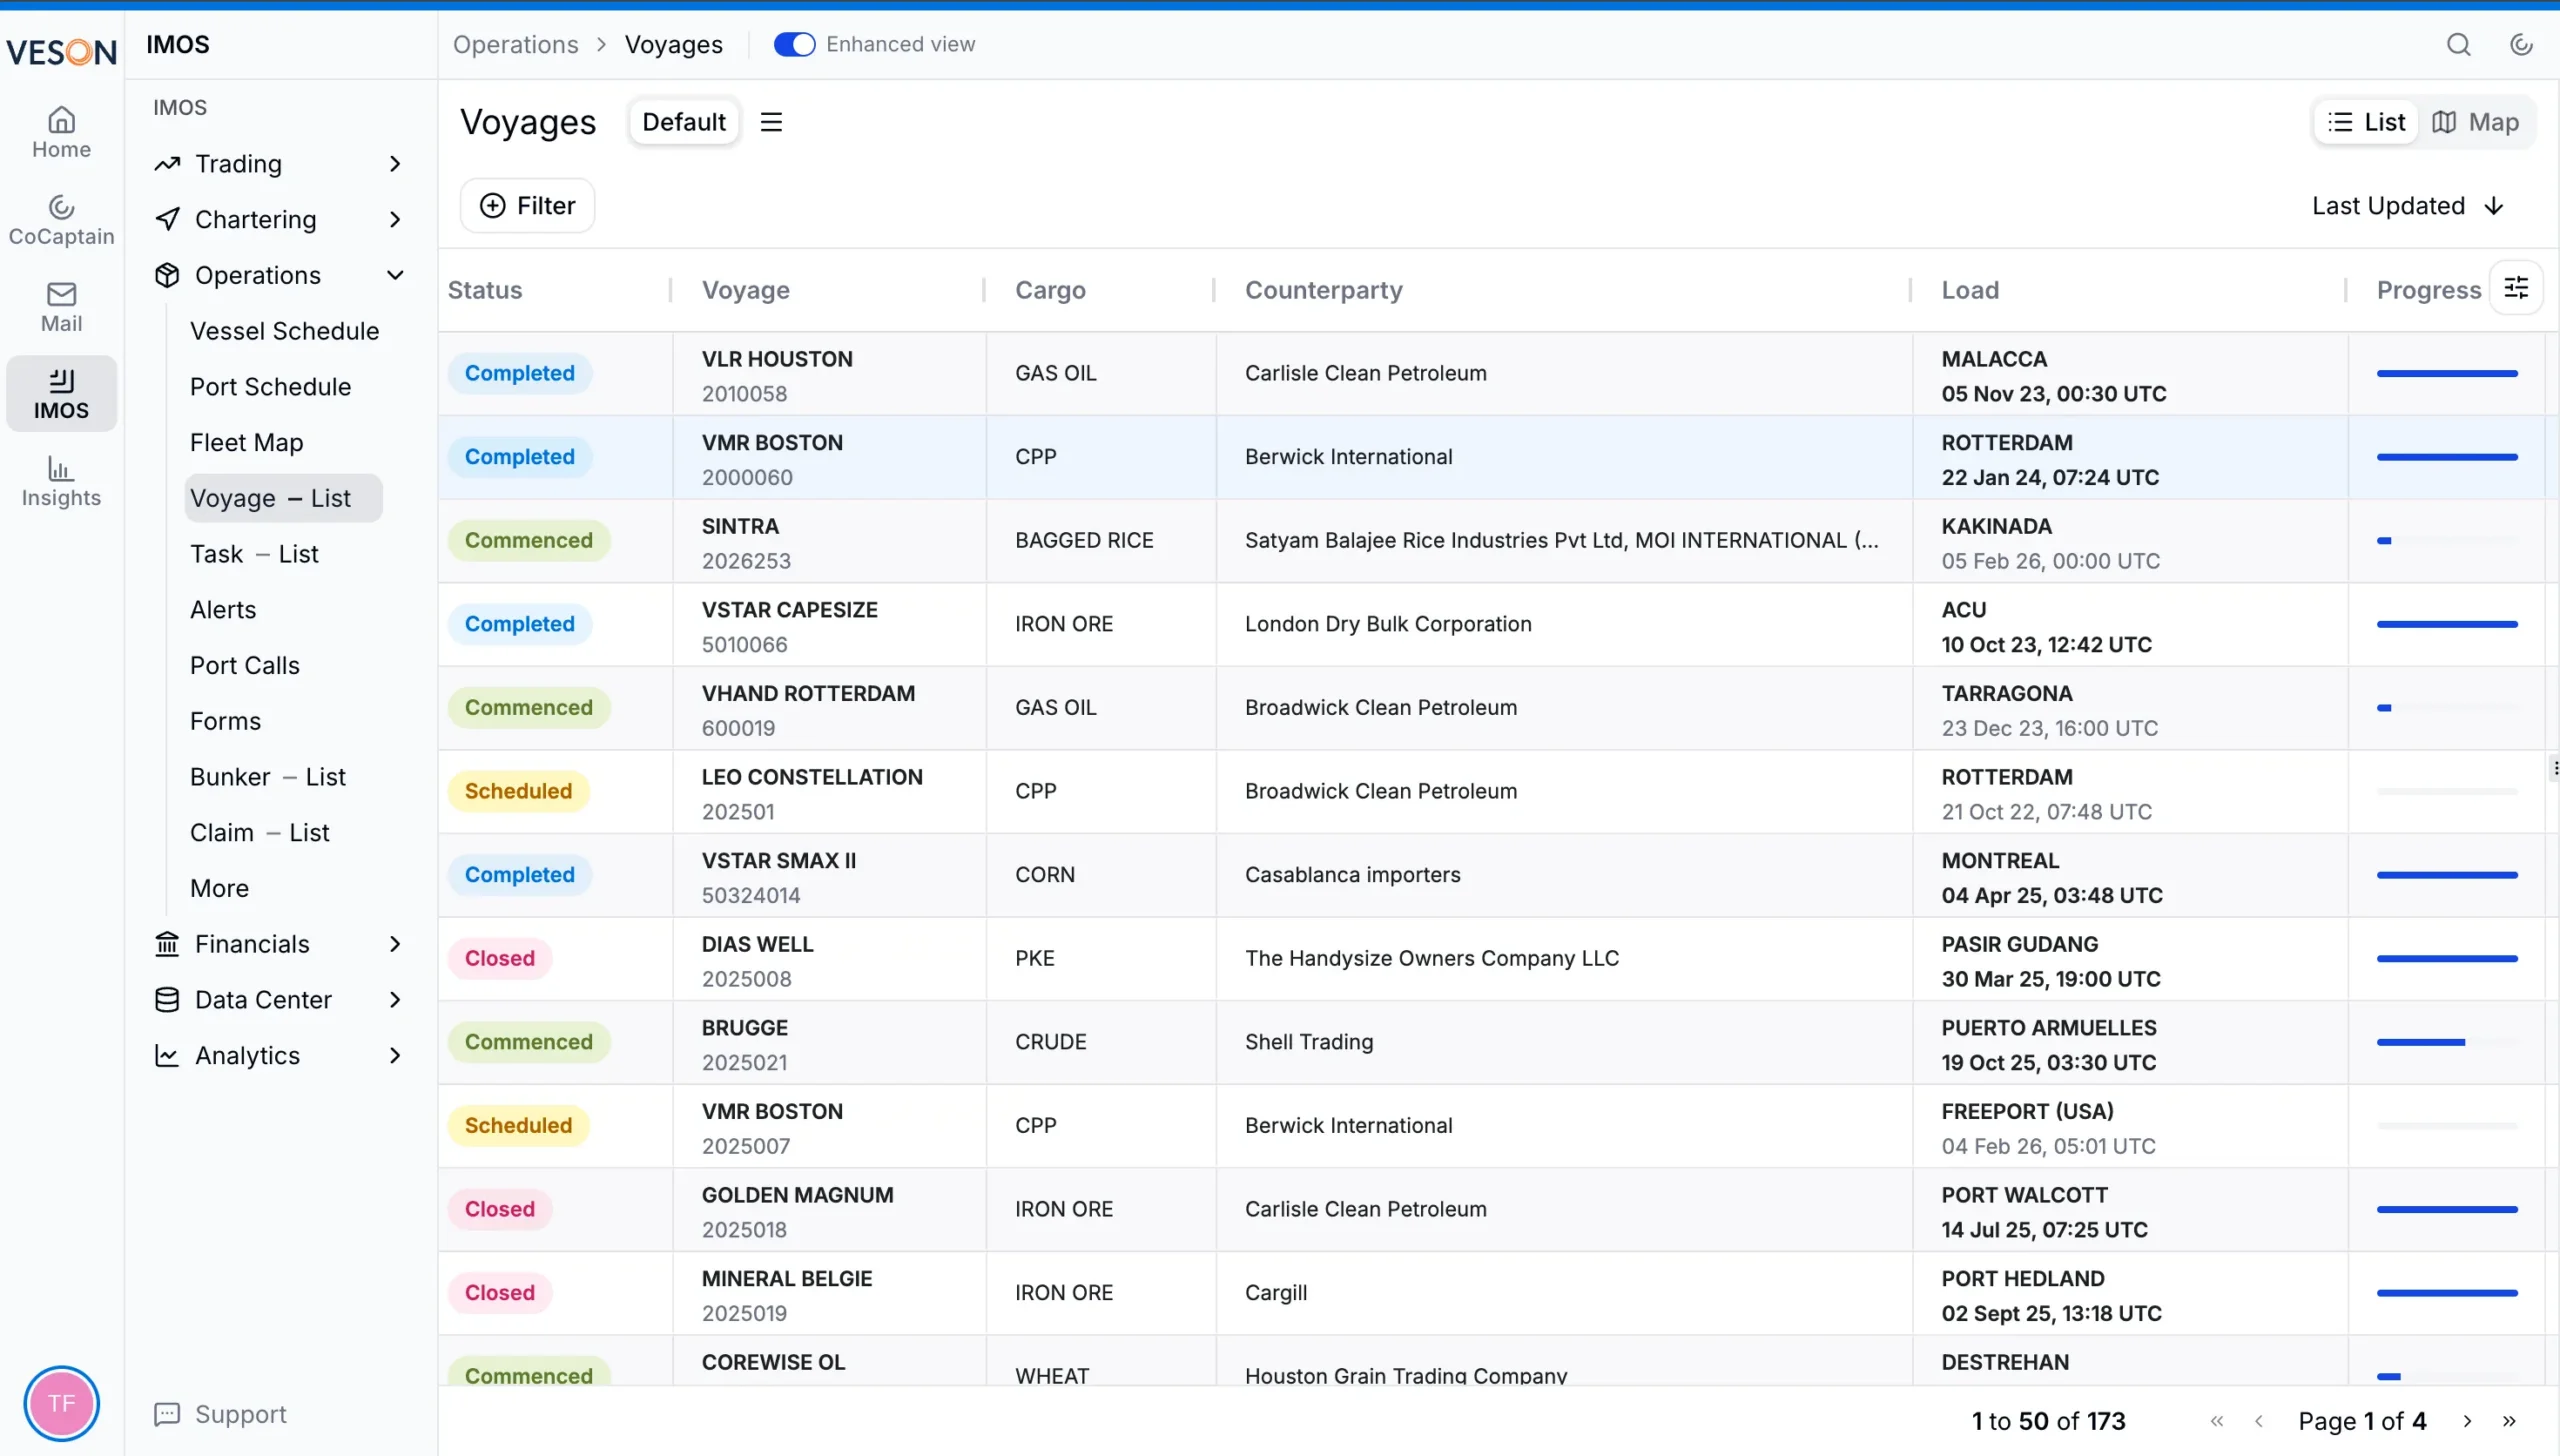This screenshot has width=2560, height=1456.
Task: Click progress bar for VLR HOUSTON voyage
Action: click(x=2447, y=373)
